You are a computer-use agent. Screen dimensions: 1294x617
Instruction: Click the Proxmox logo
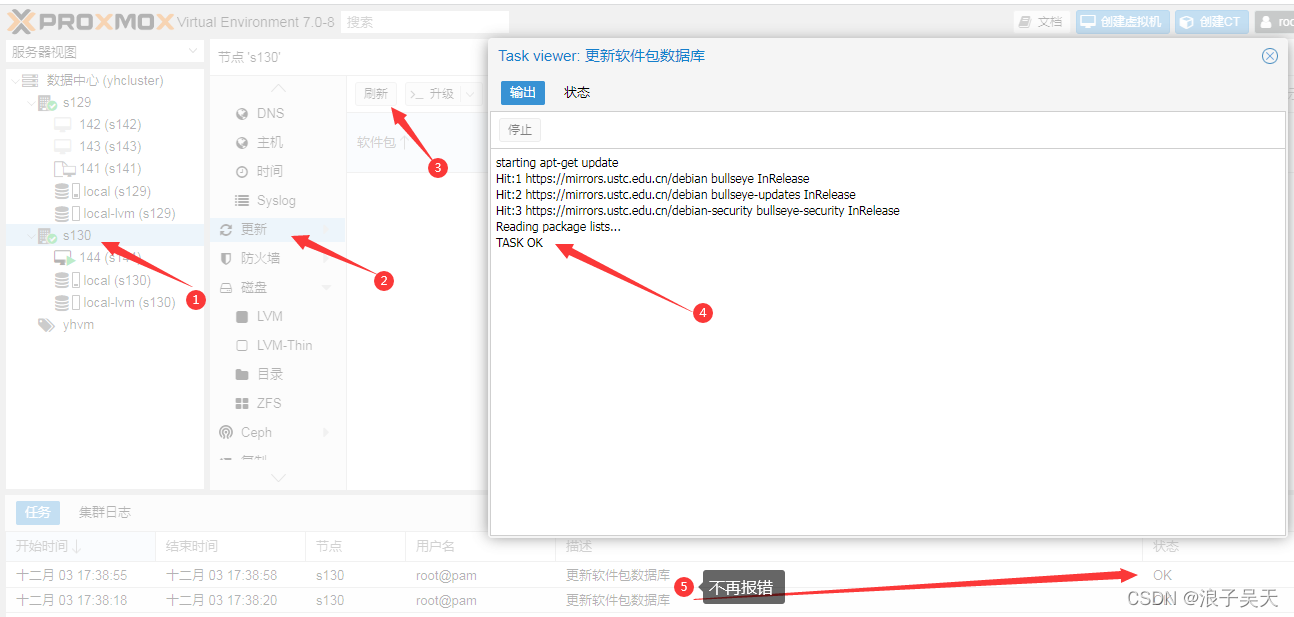click(91, 21)
